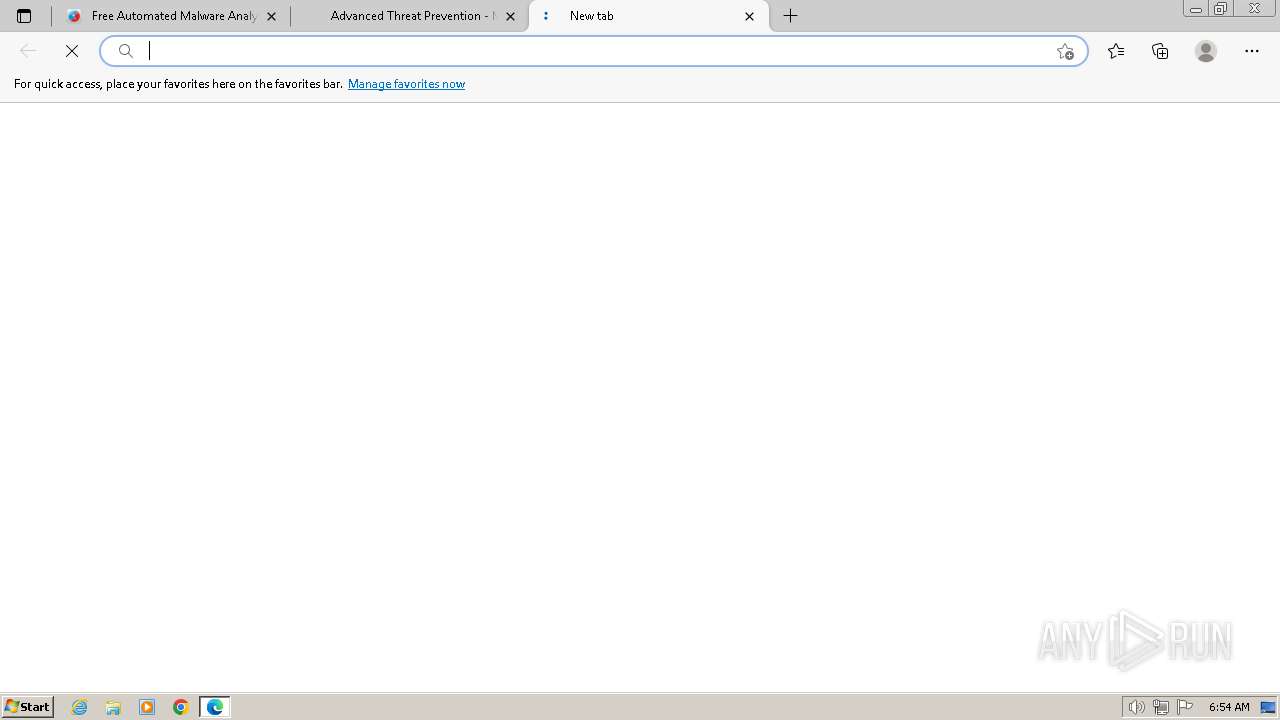The image size is (1280, 720).
Task: Launch Google Chrome from taskbar
Action: tap(181, 707)
